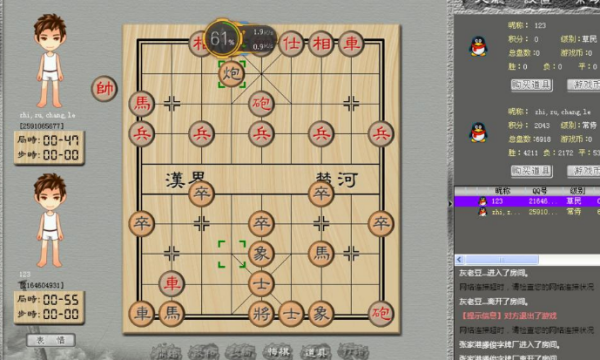Click the upper opponent character avatar
Viewport: 600px width, 360px height.
coord(50,61)
